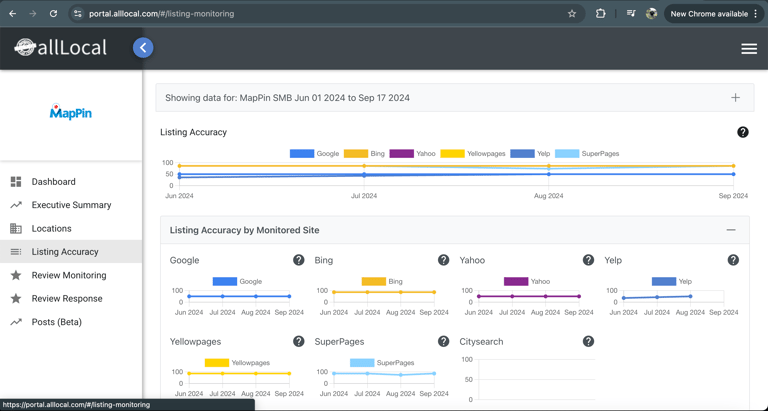Click the Locations building icon
This screenshot has width=768, height=411.
pyautogui.click(x=16, y=228)
